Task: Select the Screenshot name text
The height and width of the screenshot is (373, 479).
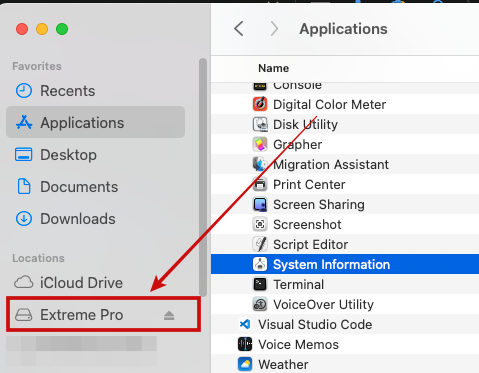Action: click(307, 225)
